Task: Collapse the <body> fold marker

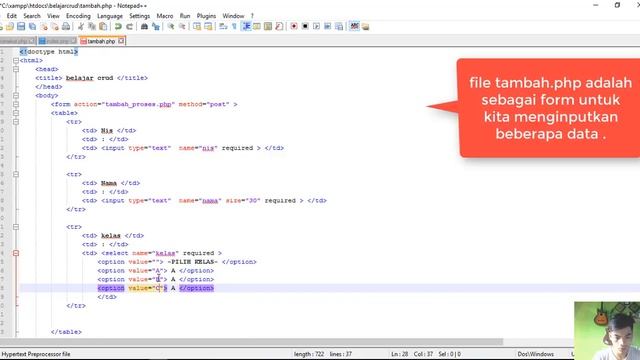Action: tap(16, 96)
